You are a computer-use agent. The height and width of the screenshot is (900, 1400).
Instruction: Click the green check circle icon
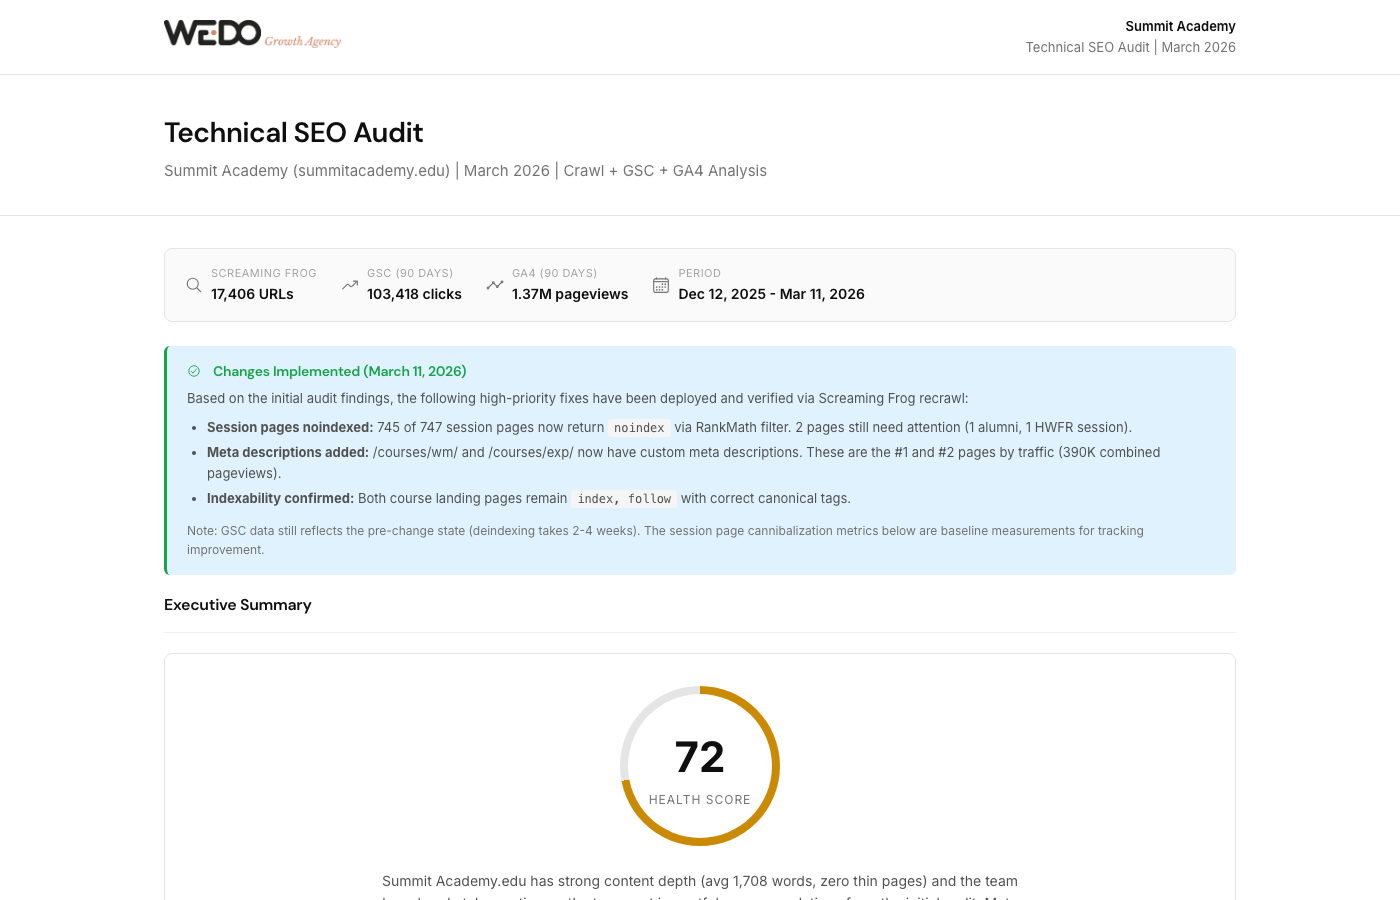coord(194,371)
